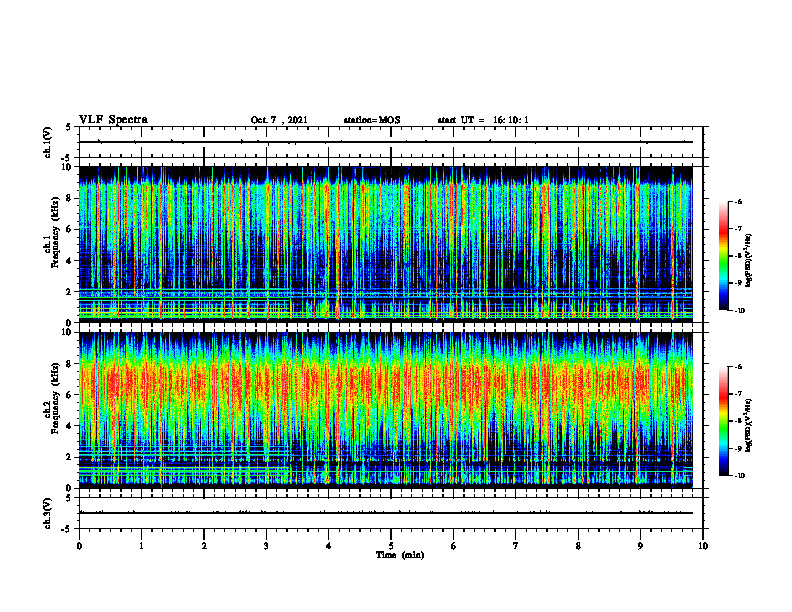
Task: Select the date text "Oct. 7 , 2021"
Action: (x=279, y=120)
